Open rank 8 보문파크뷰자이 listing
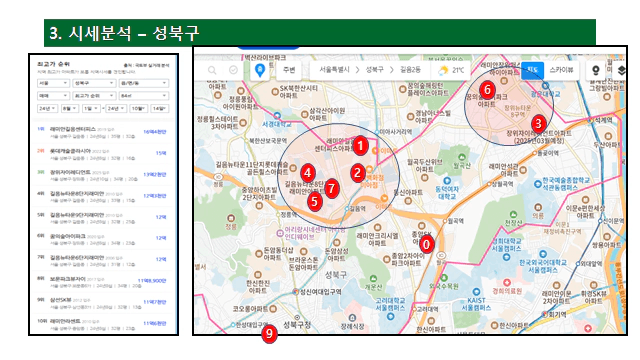Image resolution: width=640 pixels, height=360 pixels. point(102,282)
